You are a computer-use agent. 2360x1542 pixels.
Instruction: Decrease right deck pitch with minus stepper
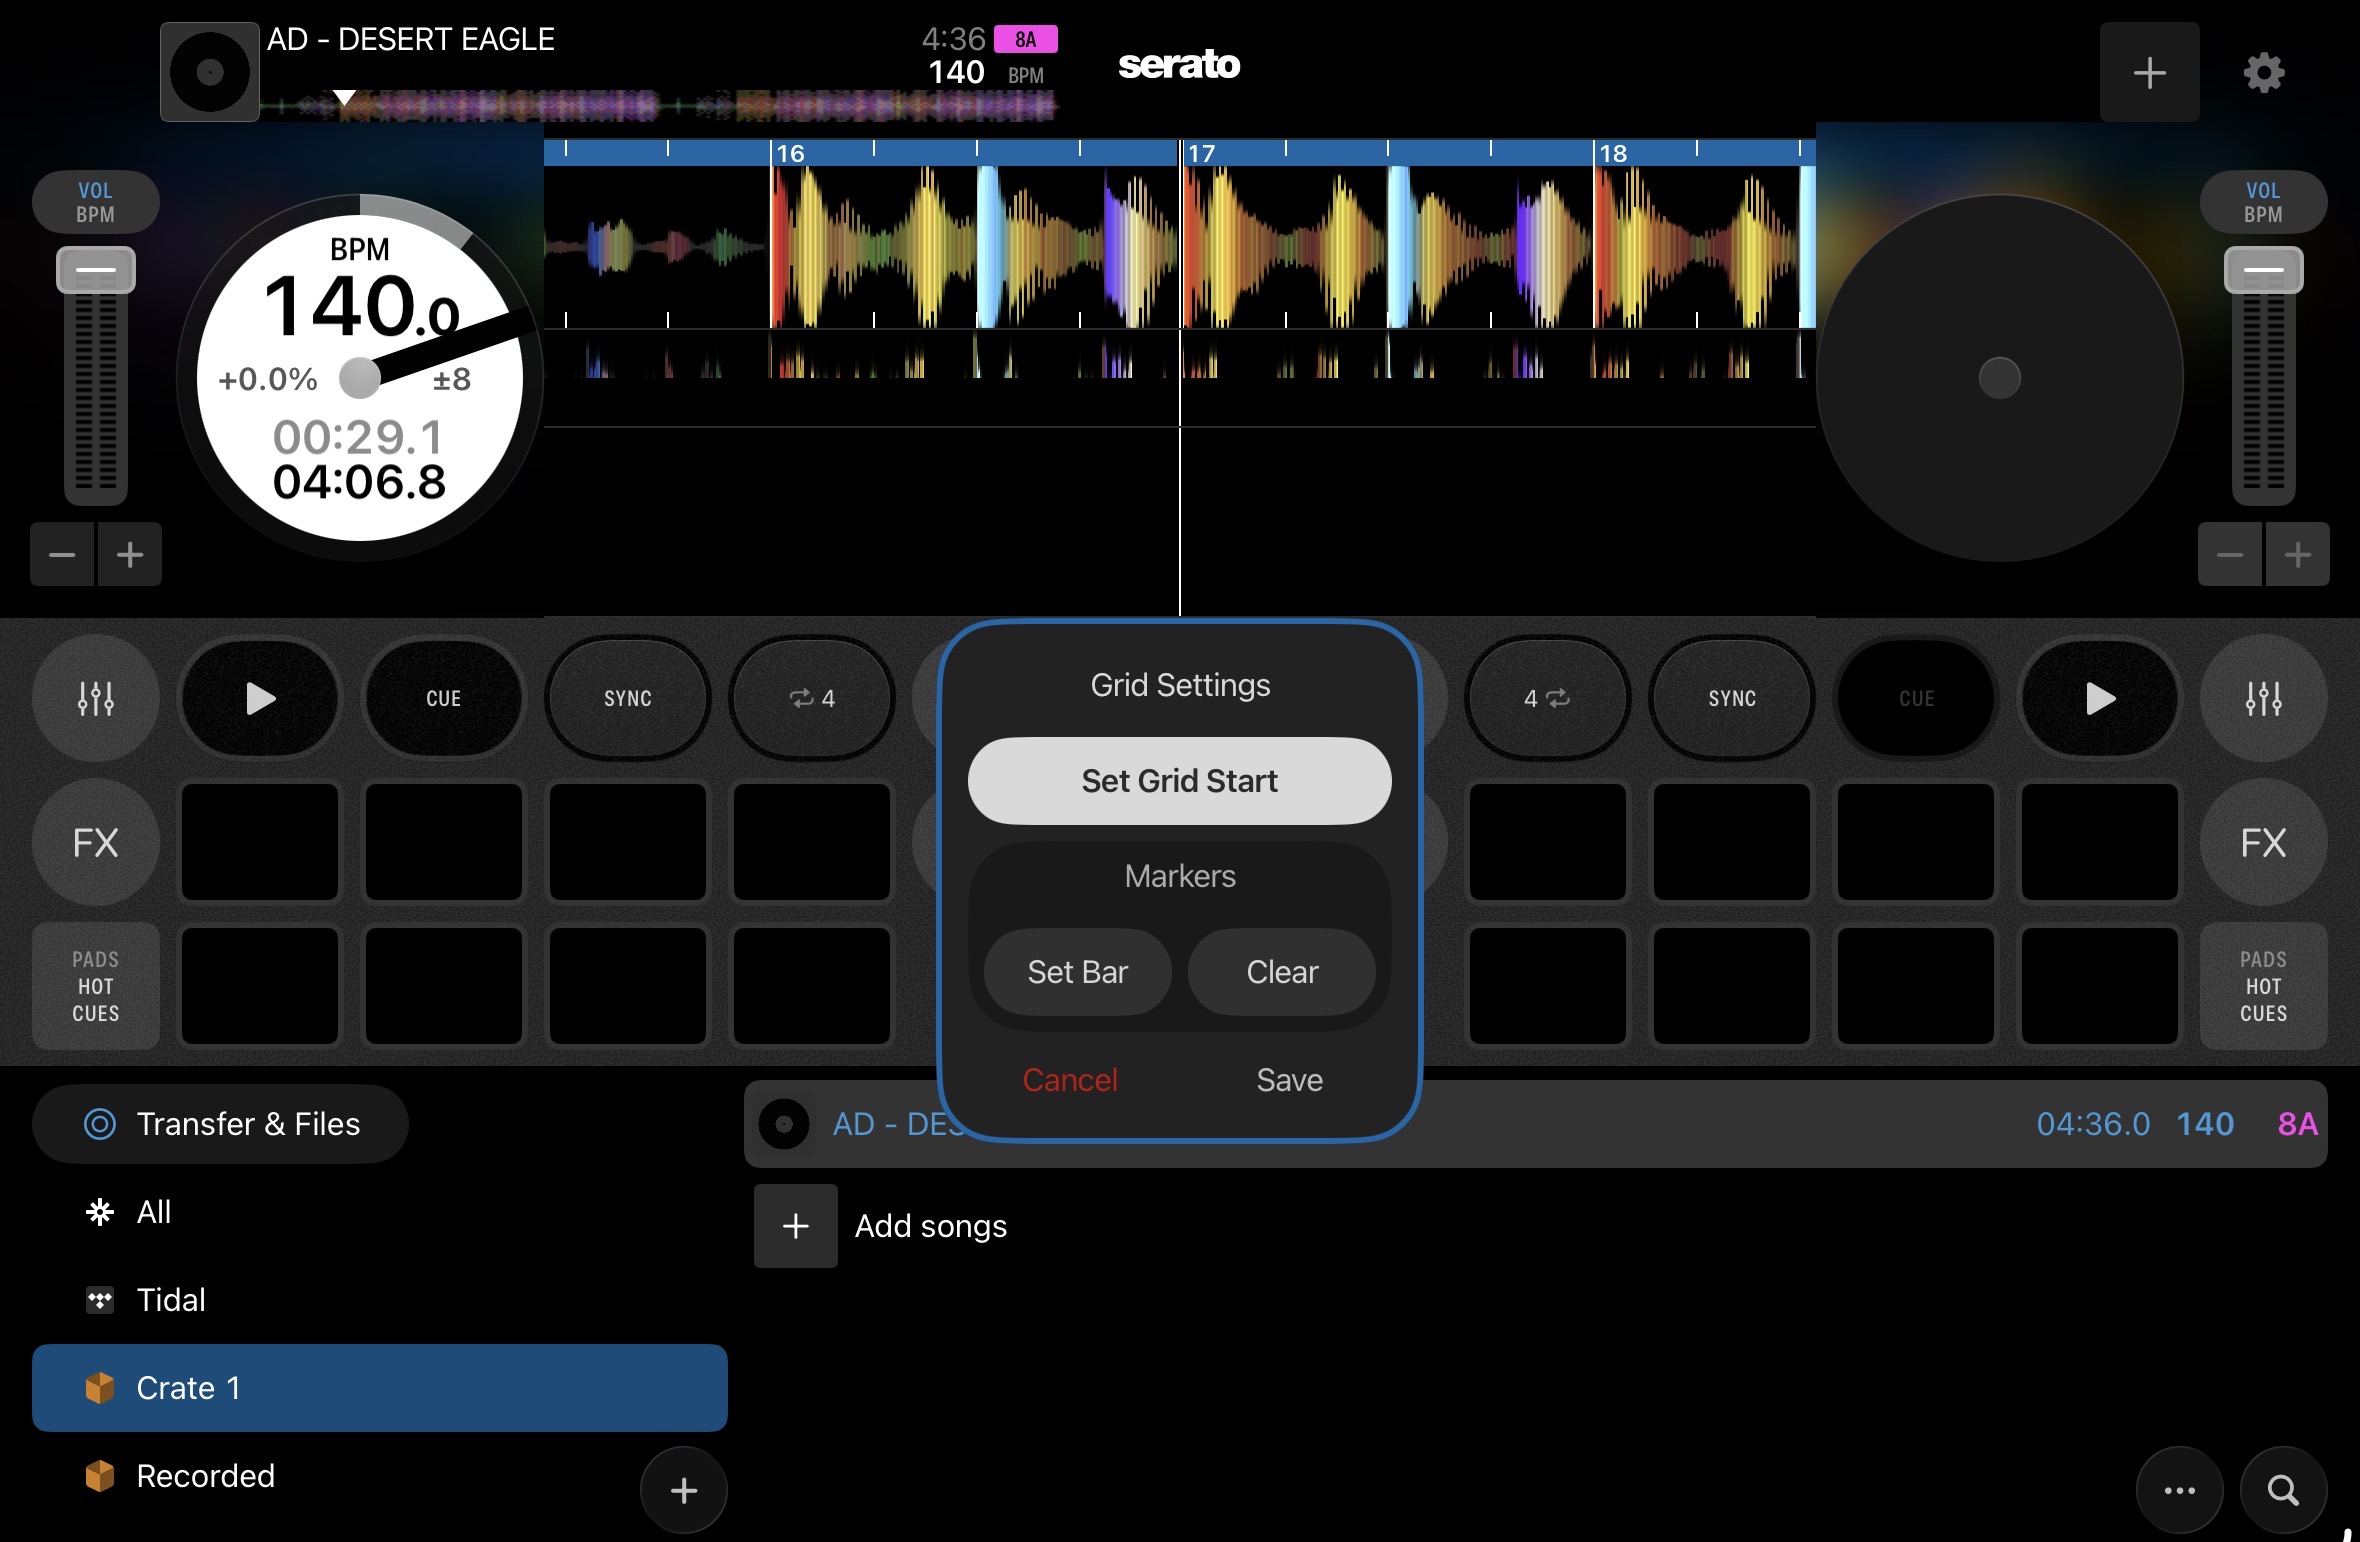point(2230,554)
